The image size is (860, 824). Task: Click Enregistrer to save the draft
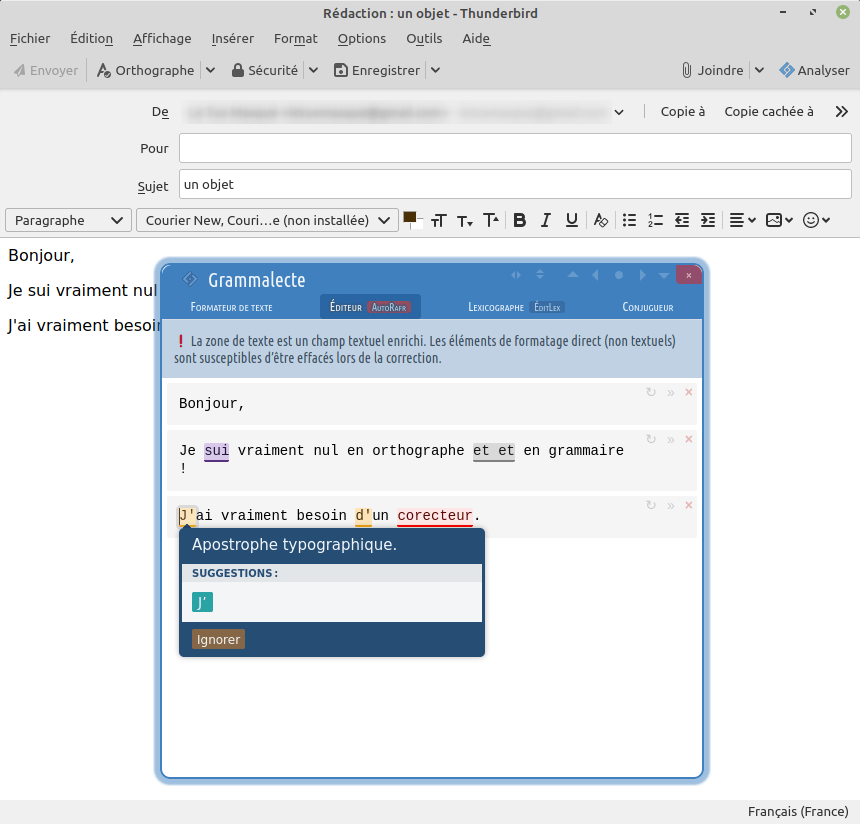(x=377, y=70)
